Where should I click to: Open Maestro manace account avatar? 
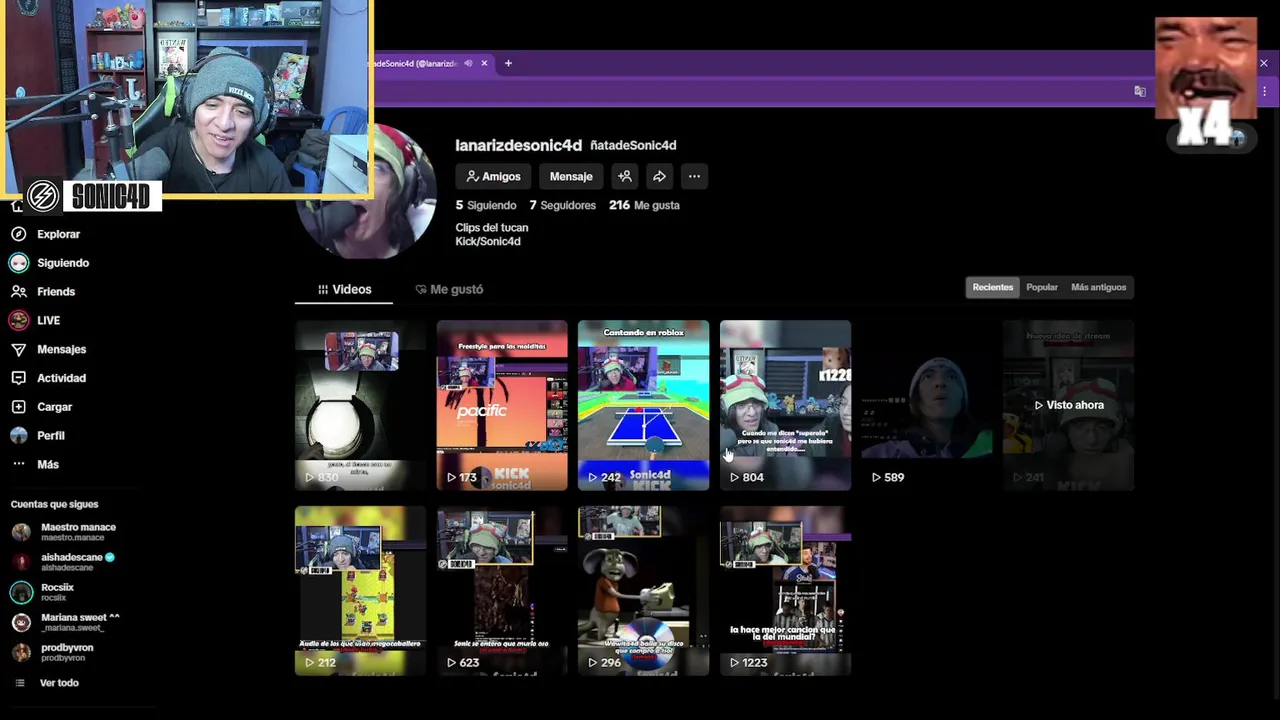pos(21,532)
